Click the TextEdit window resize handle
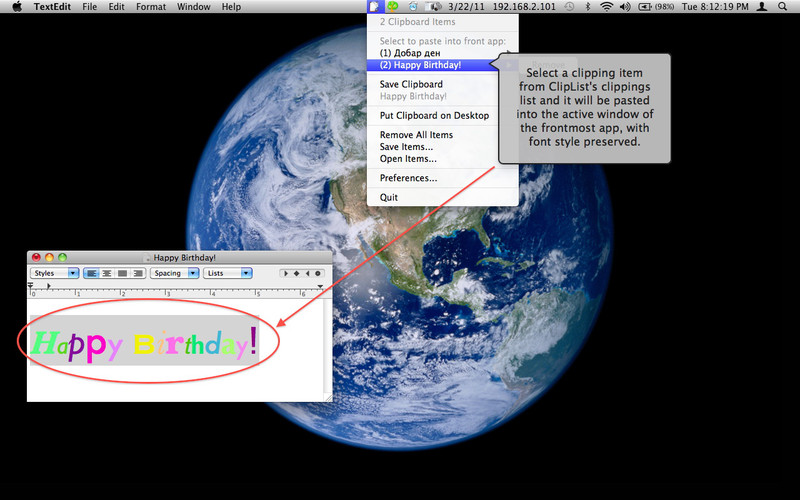This screenshot has width=800, height=500. (x=328, y=397)
